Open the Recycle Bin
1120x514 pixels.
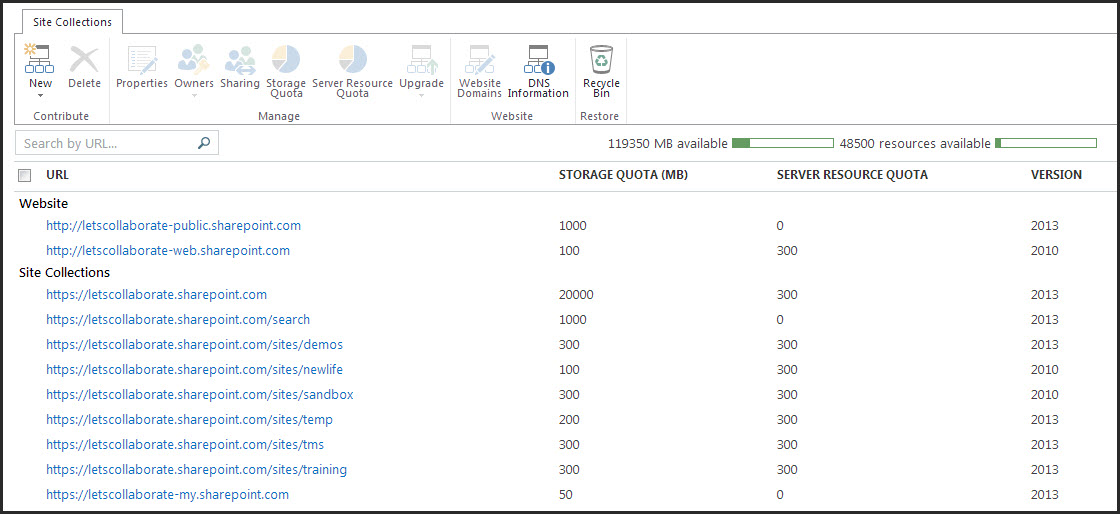(601, 61)
